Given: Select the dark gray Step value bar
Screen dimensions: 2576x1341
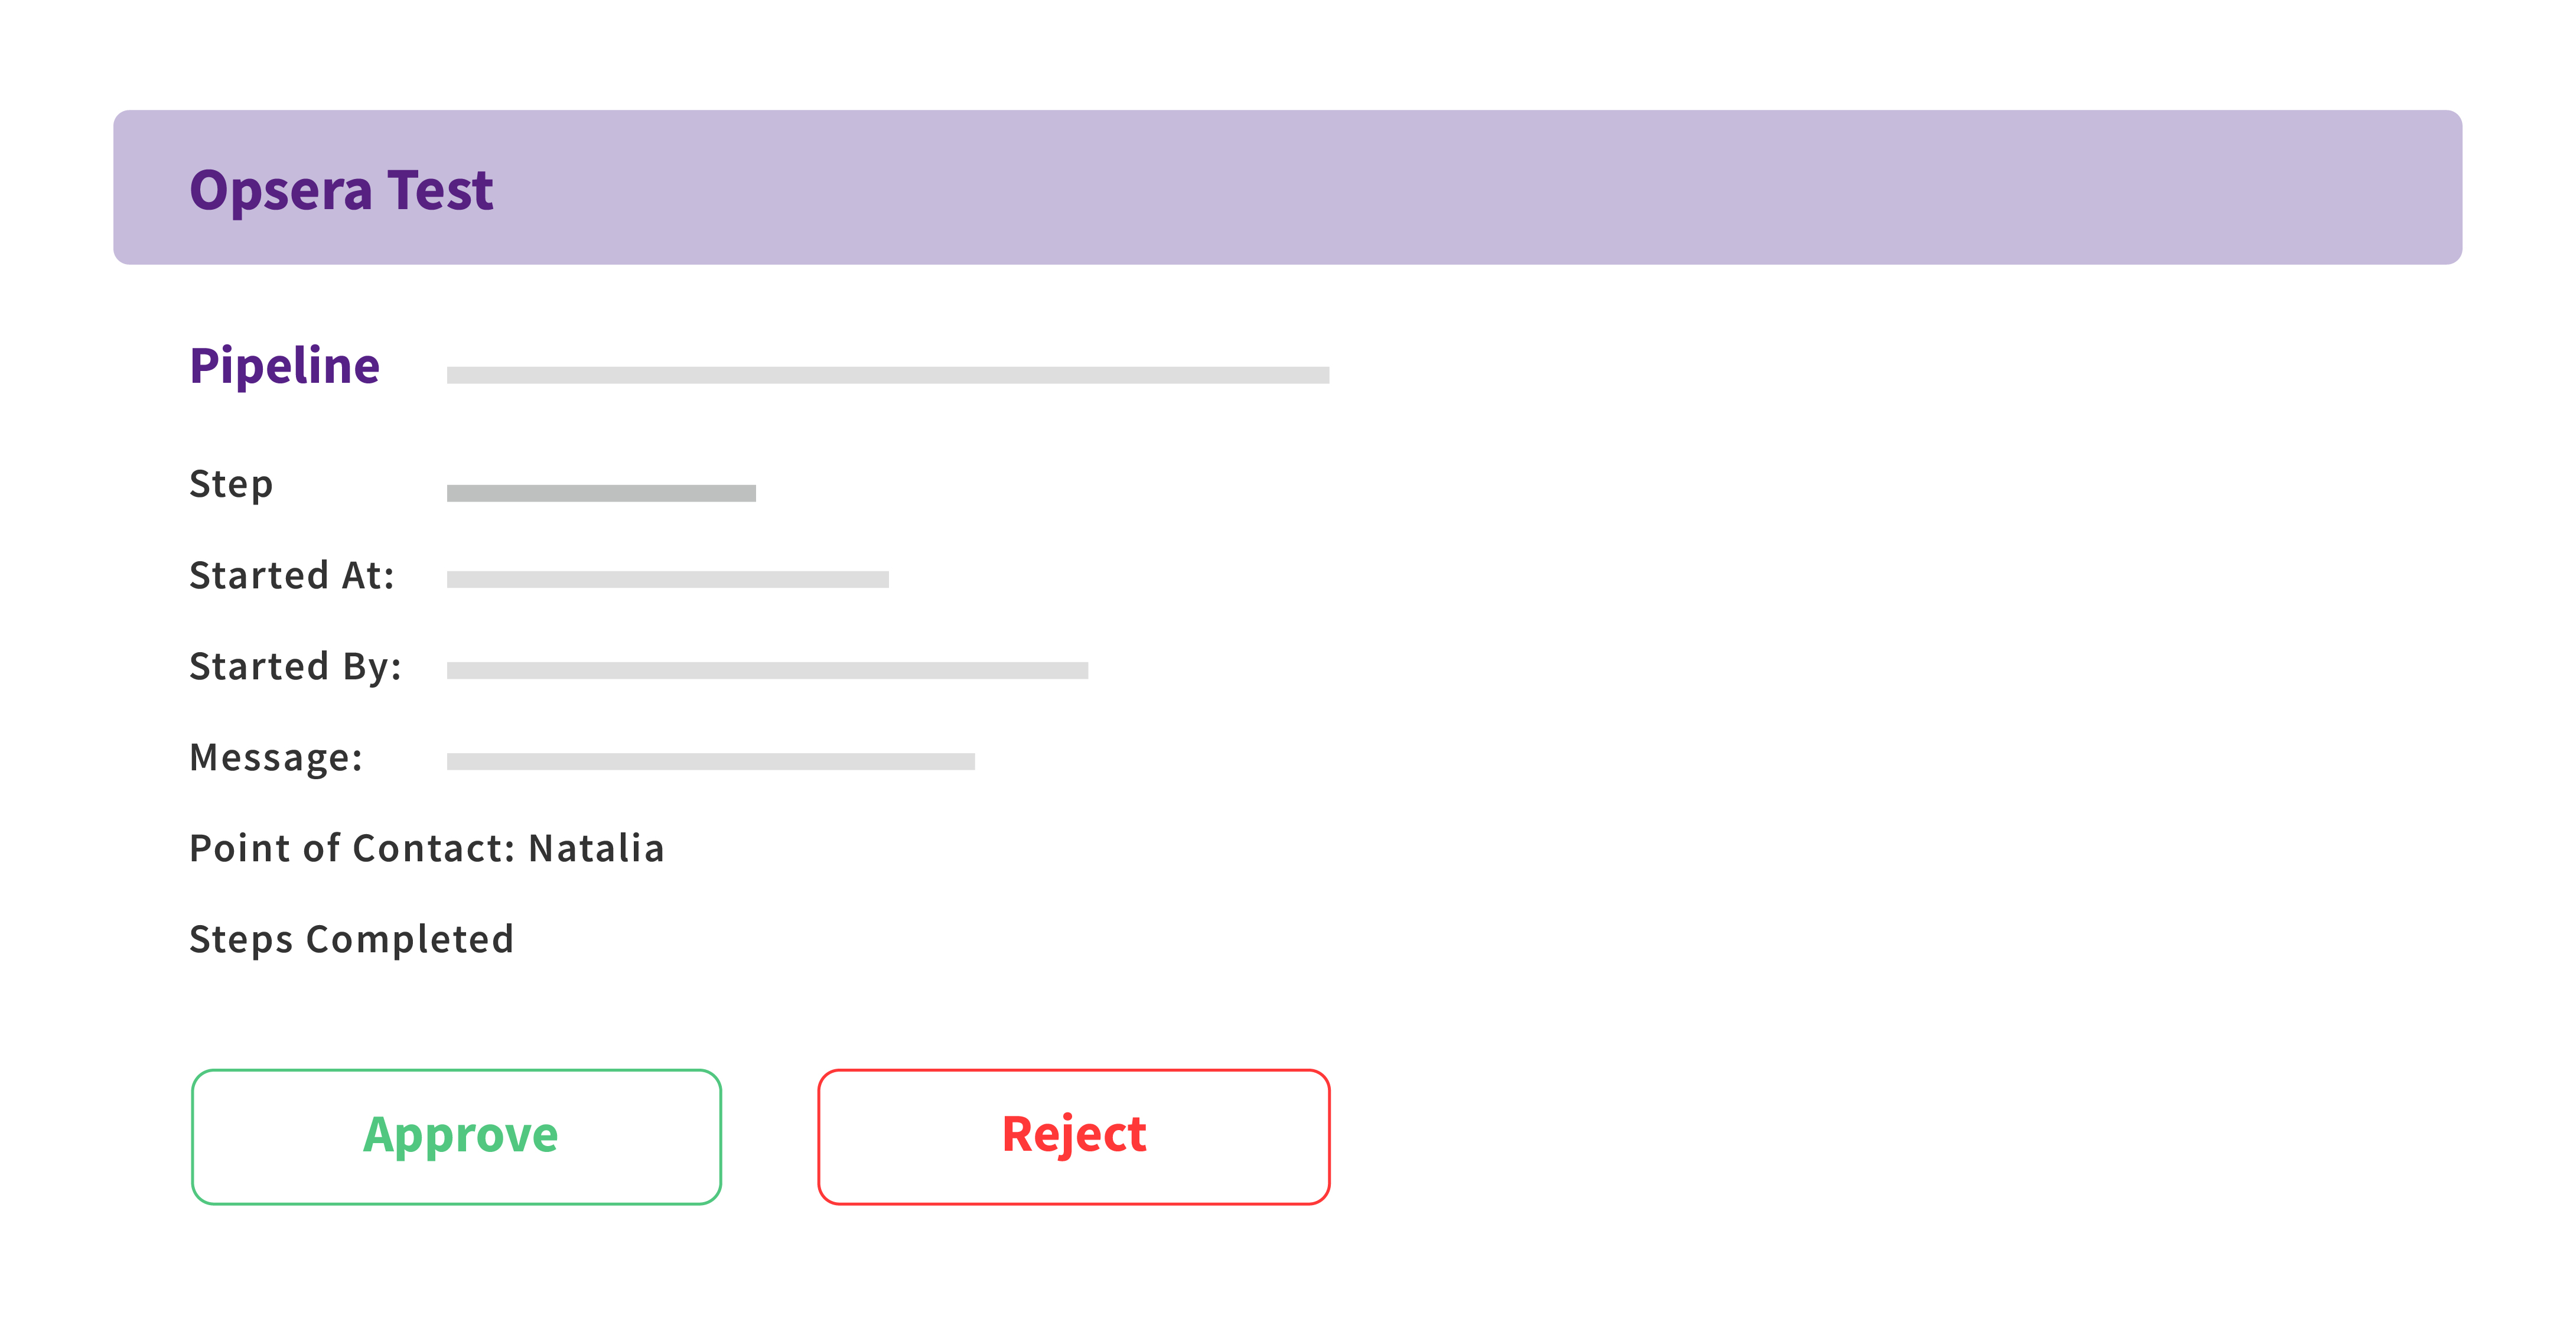Looking at the screenshot, I should (601, 493).
